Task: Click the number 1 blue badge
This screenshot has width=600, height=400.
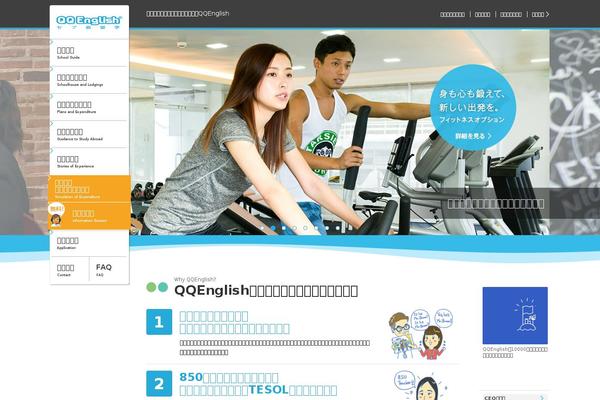Action: [159, 322]
